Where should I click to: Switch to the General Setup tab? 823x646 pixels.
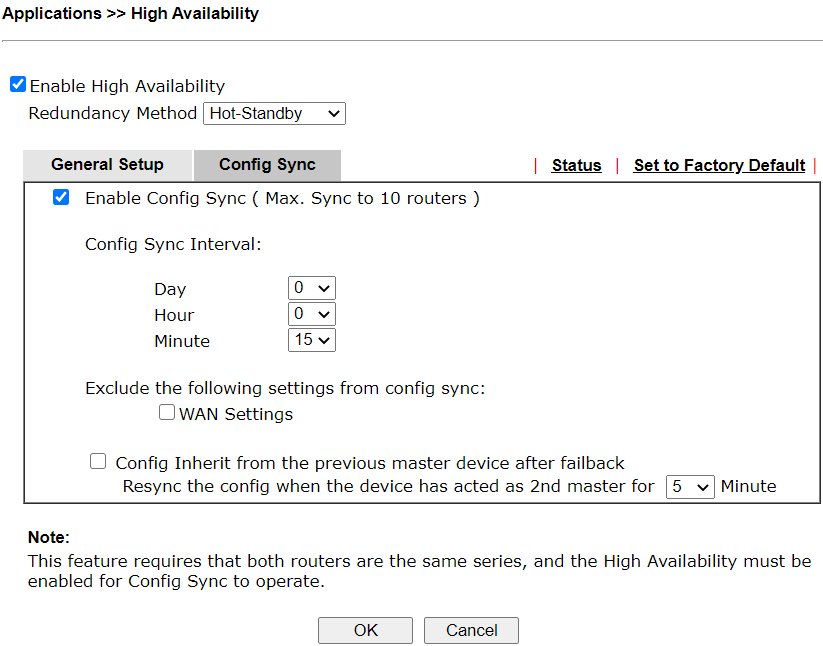107,165
